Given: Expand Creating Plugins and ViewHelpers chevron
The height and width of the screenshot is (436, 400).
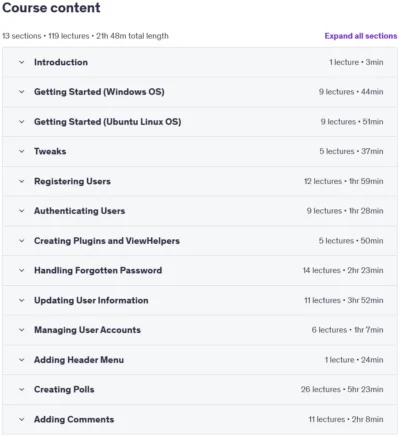Looking at the screenshot, I should [x=22, y=241].
